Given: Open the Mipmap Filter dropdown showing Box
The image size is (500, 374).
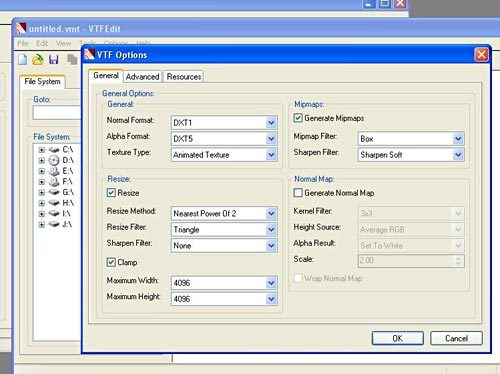Looking at the screenshot, I should (x=411, y=139).
